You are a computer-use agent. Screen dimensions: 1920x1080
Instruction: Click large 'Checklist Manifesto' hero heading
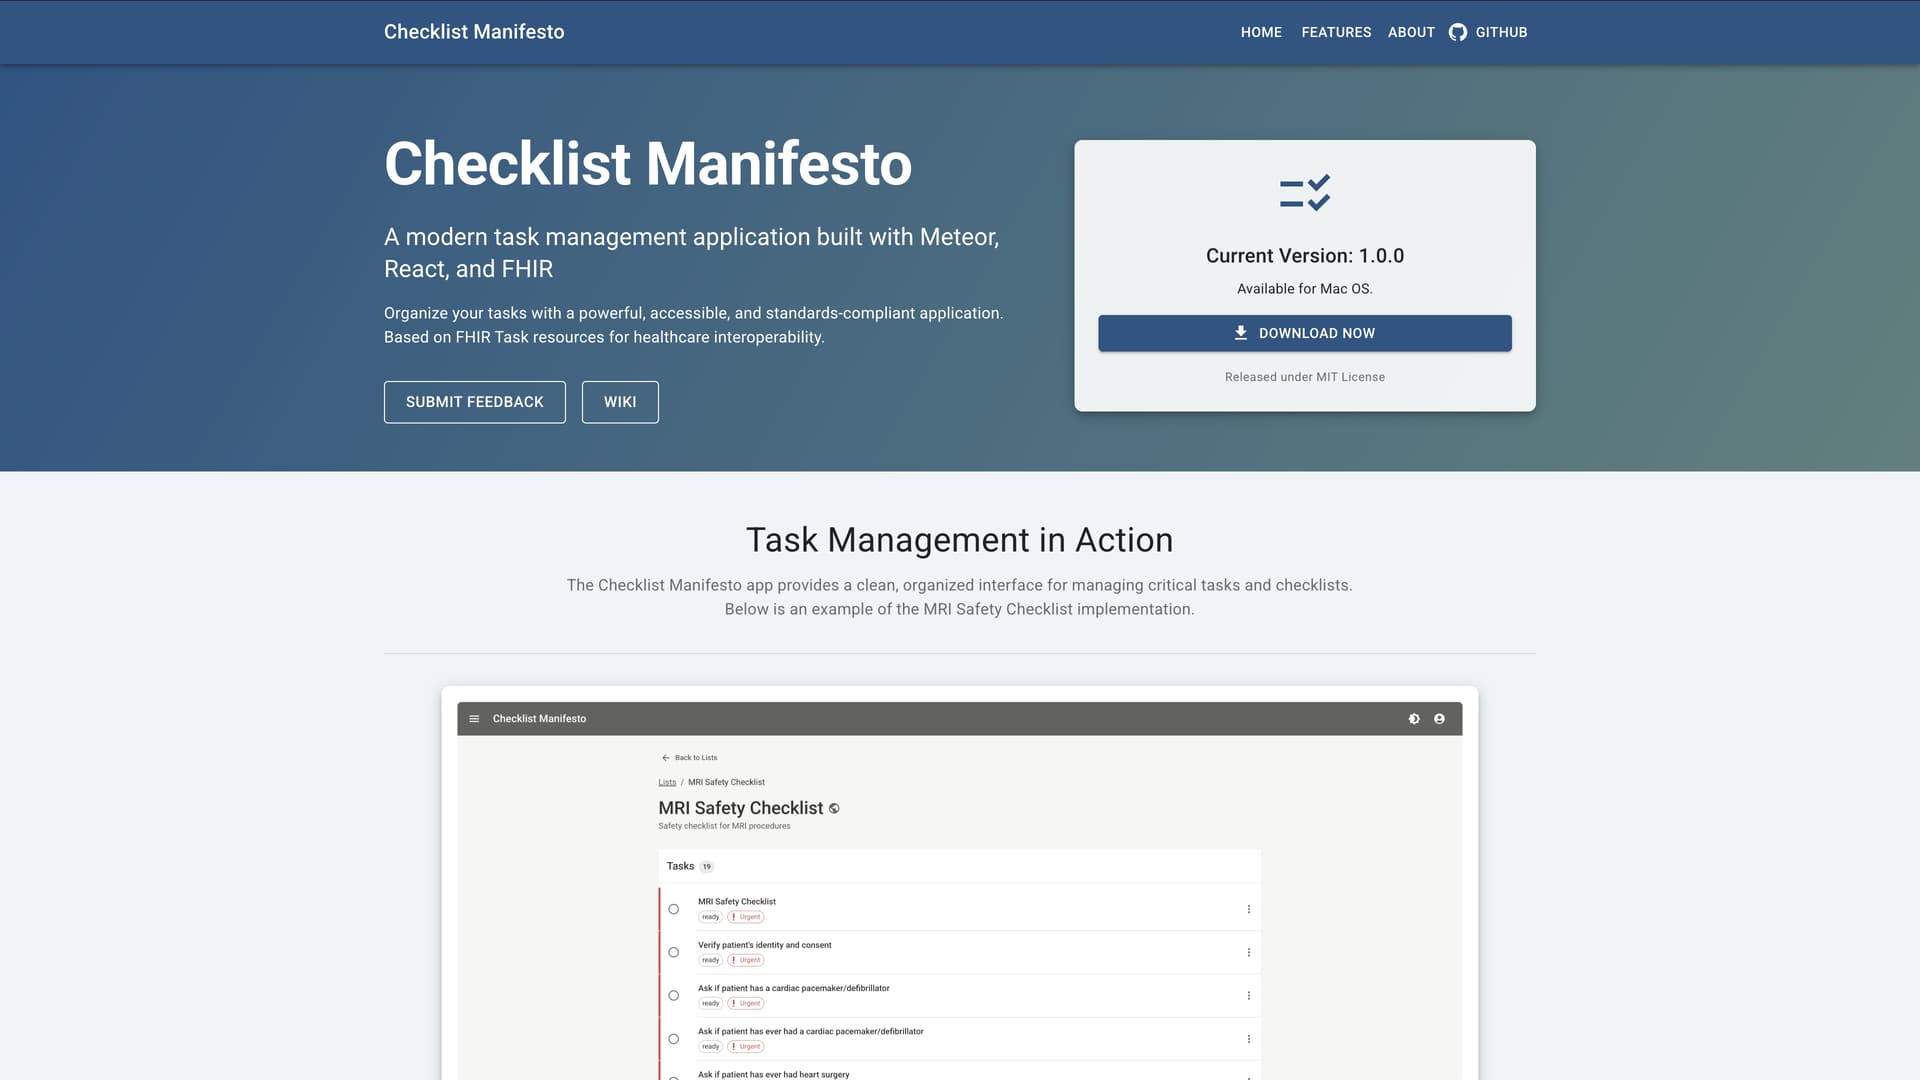point(648,163)
